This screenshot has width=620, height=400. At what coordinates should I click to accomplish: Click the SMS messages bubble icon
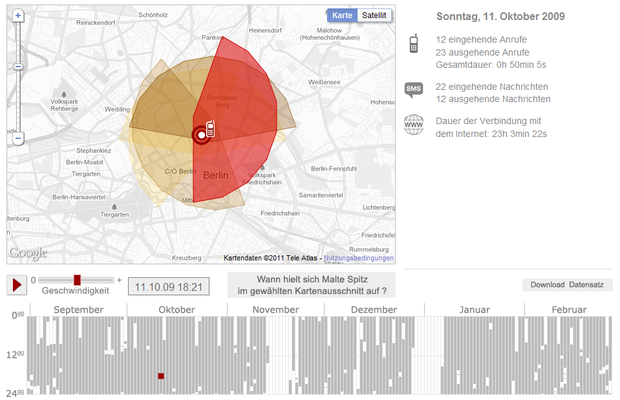pos(413,92)
